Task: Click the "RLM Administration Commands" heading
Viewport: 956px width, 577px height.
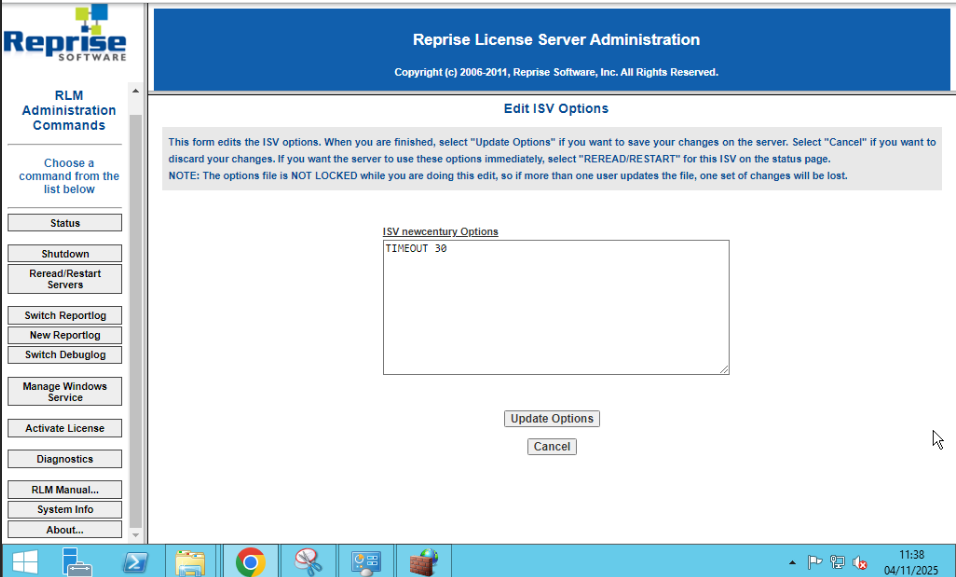Action: tap(69, 110)
